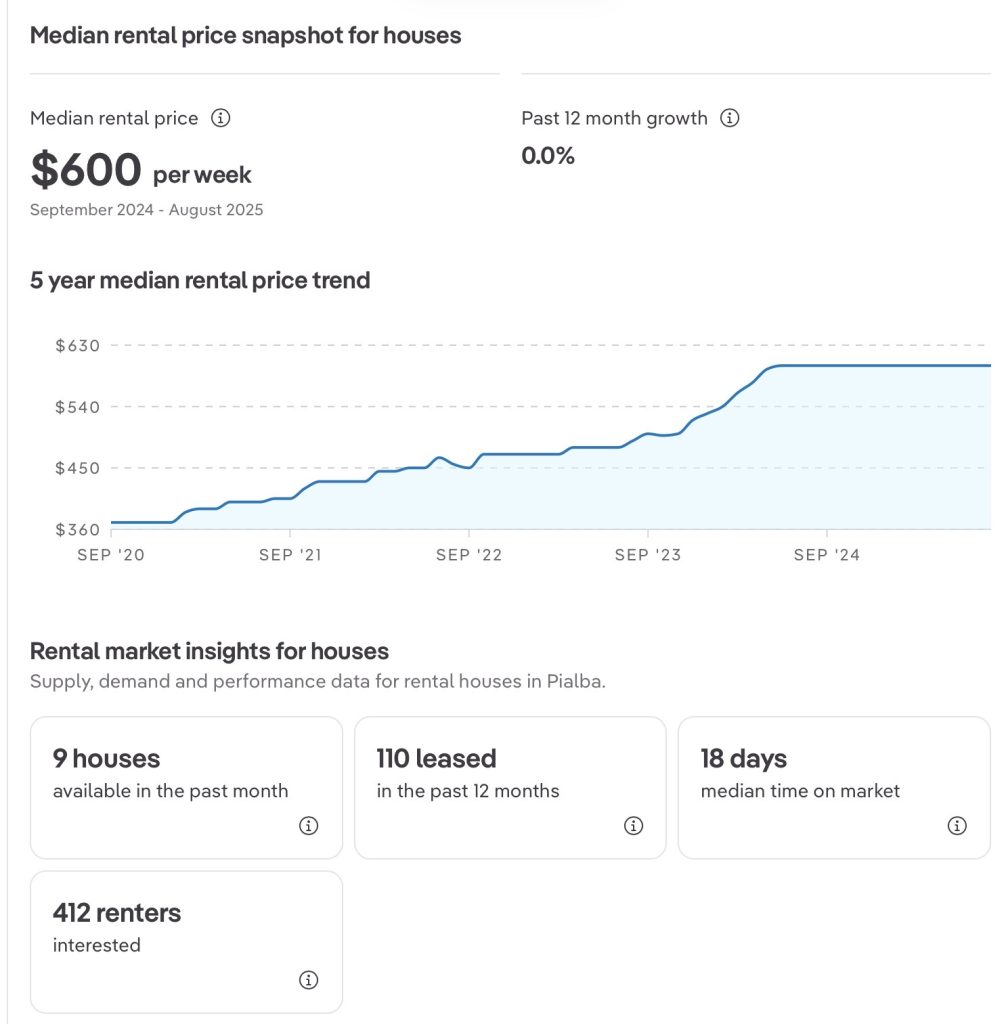This screenshot has width=1006, height=1024.
Task: Click SEP '22 axis label
Action: click(x=469, y=555)
